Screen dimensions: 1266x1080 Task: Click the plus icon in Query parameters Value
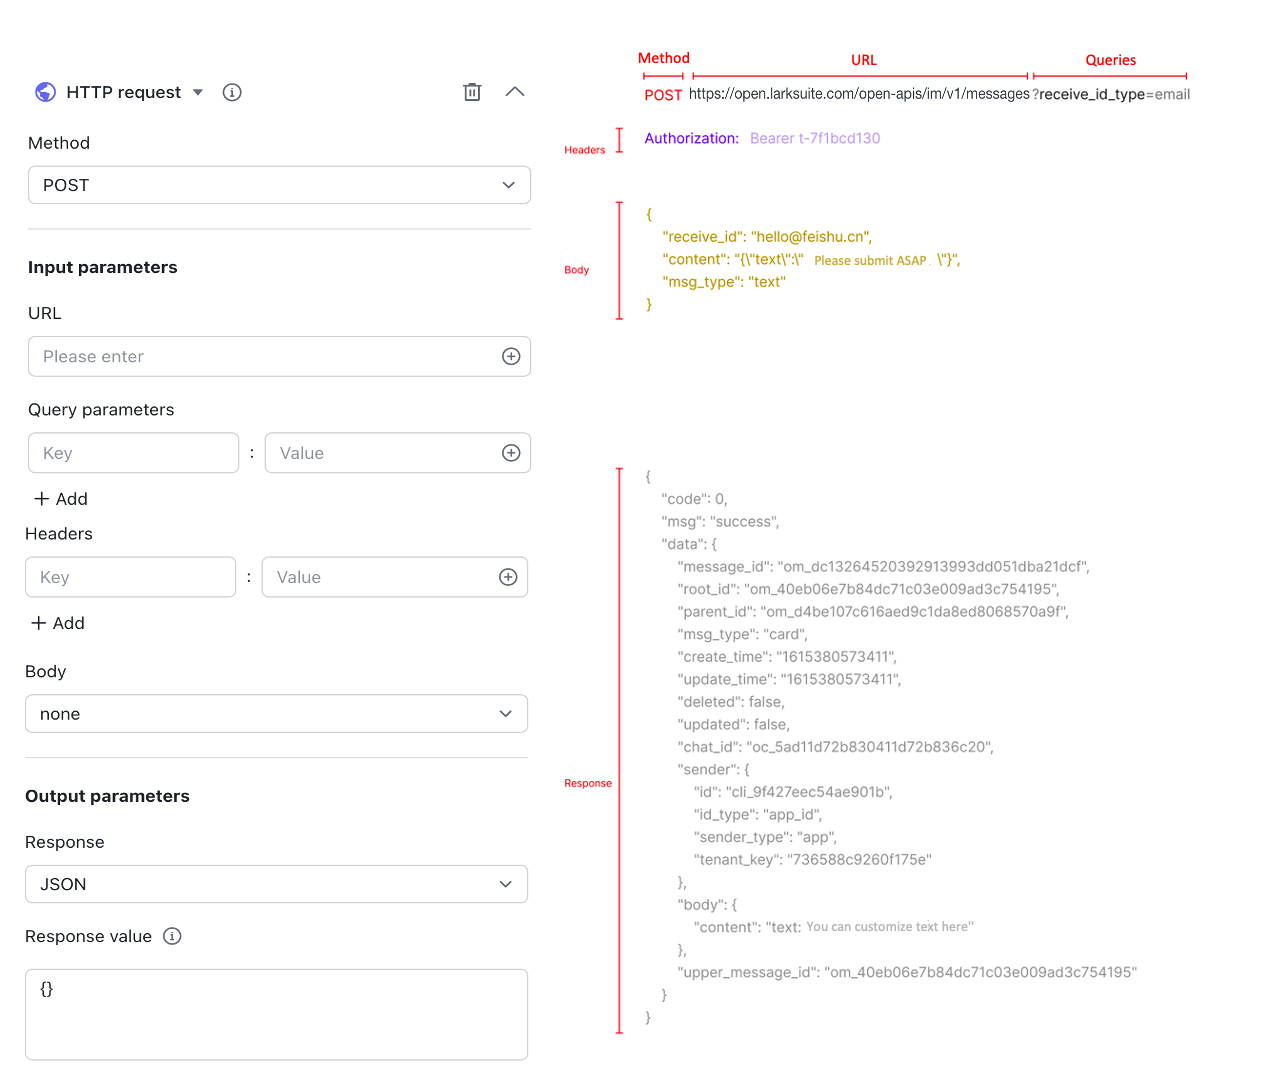coord(511,453)
